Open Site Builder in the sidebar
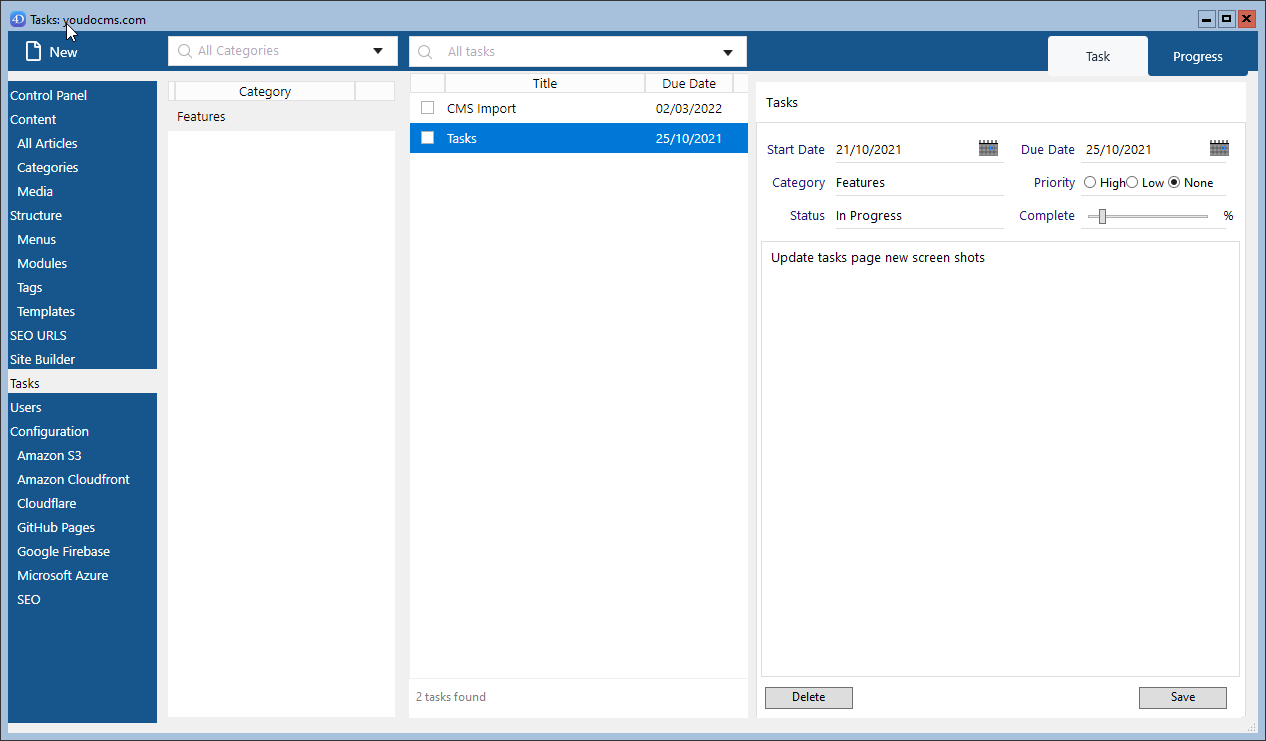 [x=43, y=359]
